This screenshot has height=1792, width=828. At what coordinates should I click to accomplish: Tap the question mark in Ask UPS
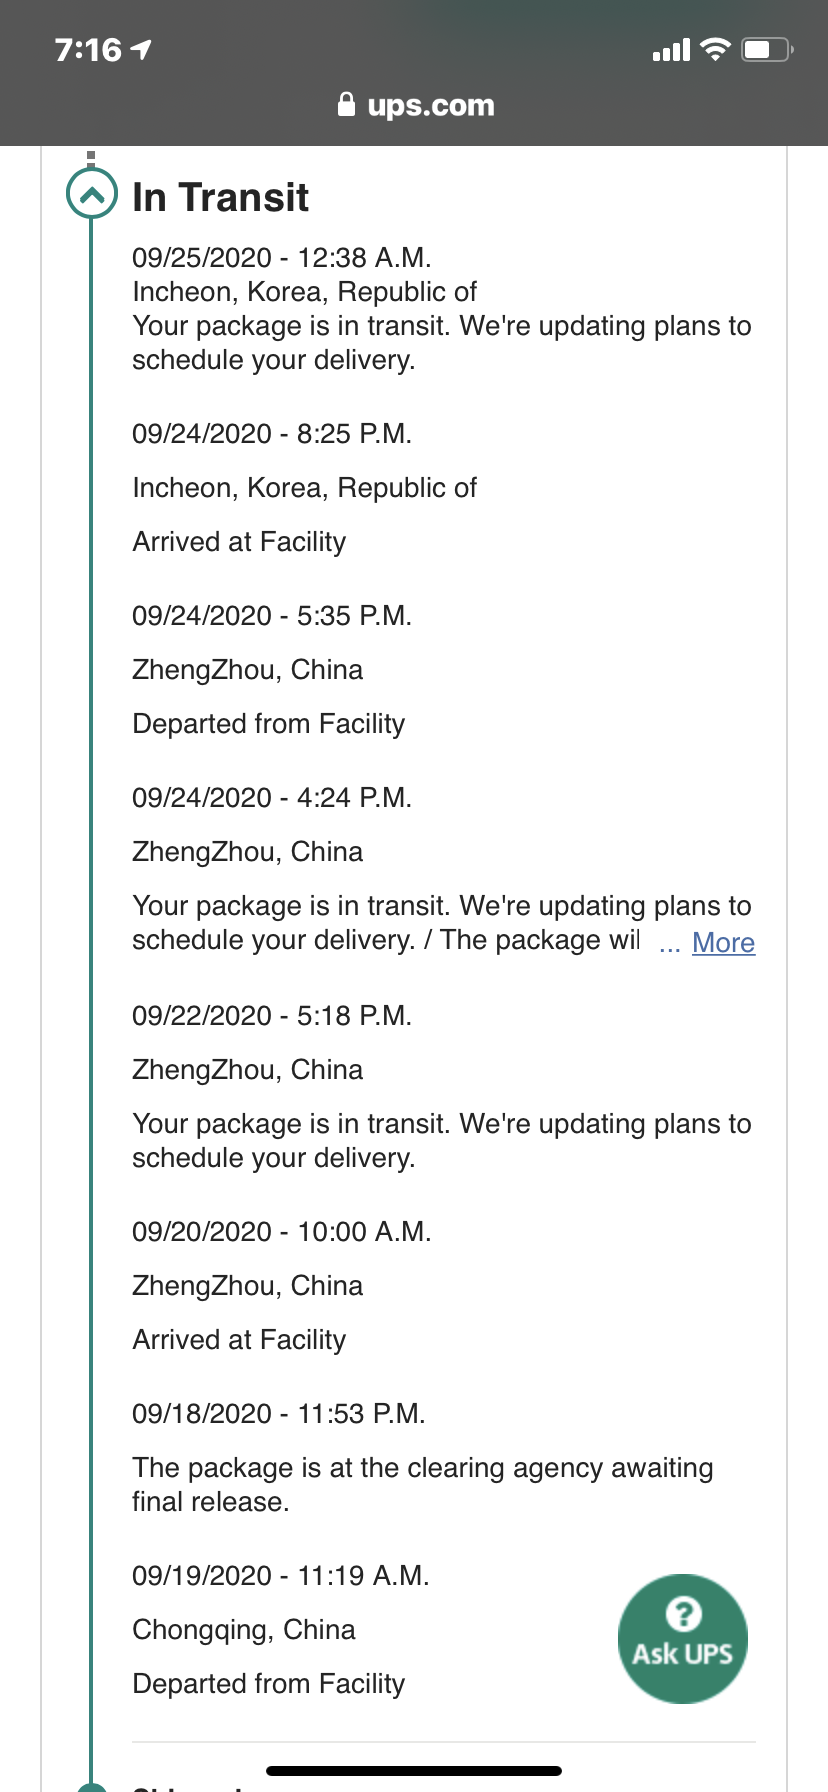click(x=683, y=1613)
